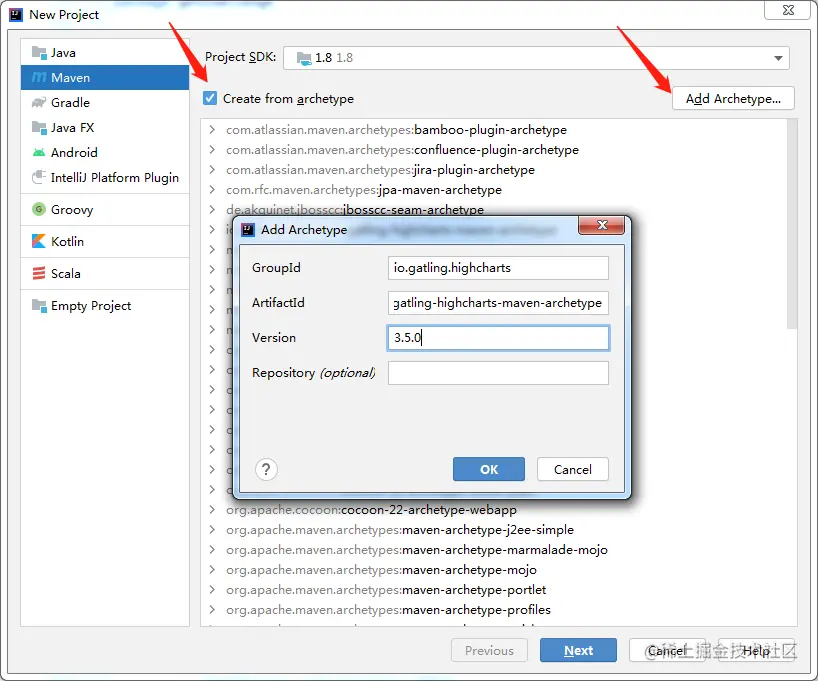The height and width of the screenshot is (681, 818).
Task: Click the SDK folder icon in combo box
Action: (304, 58)
